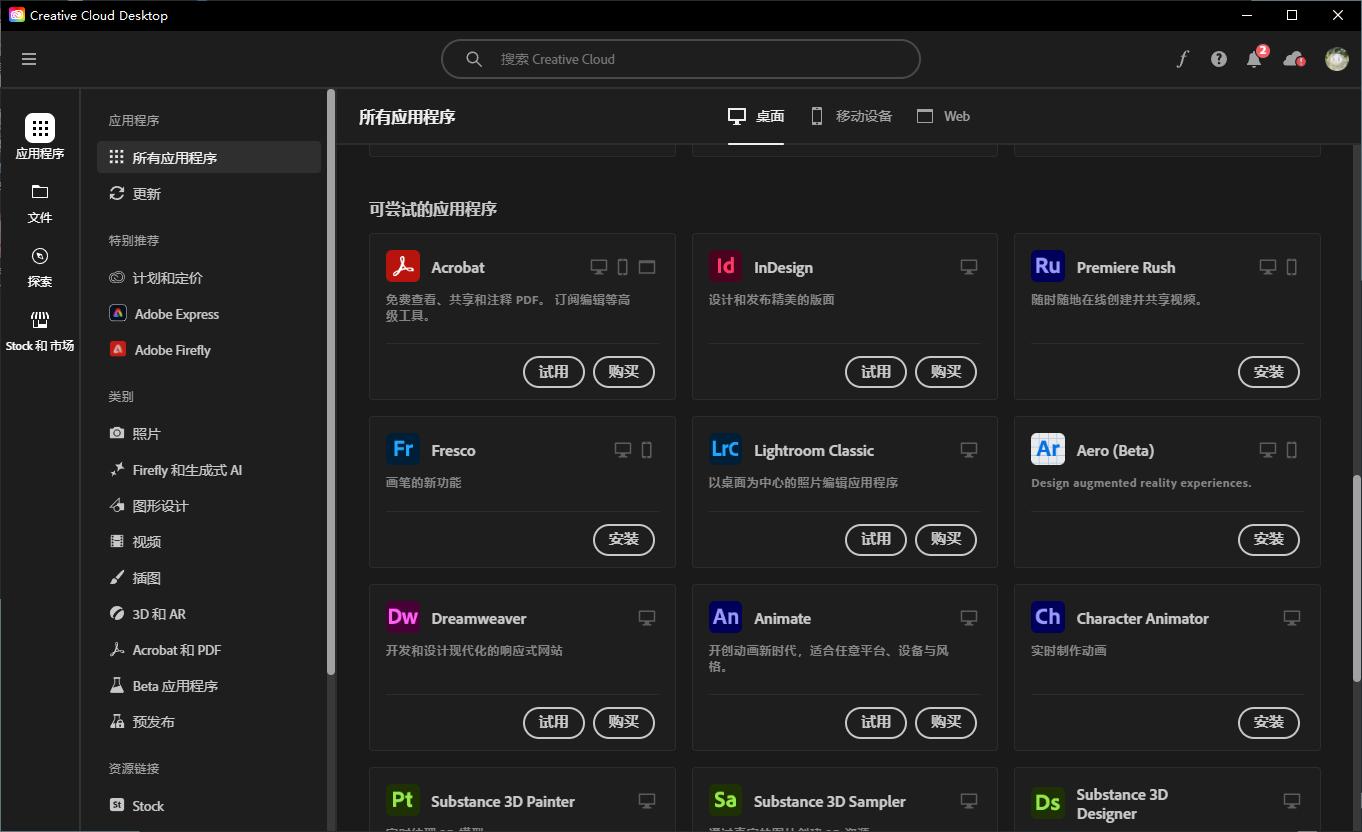Open the 3D 和 AR category
The height and width of the screenshot is (832, 1362).
(x=209, y=613)
